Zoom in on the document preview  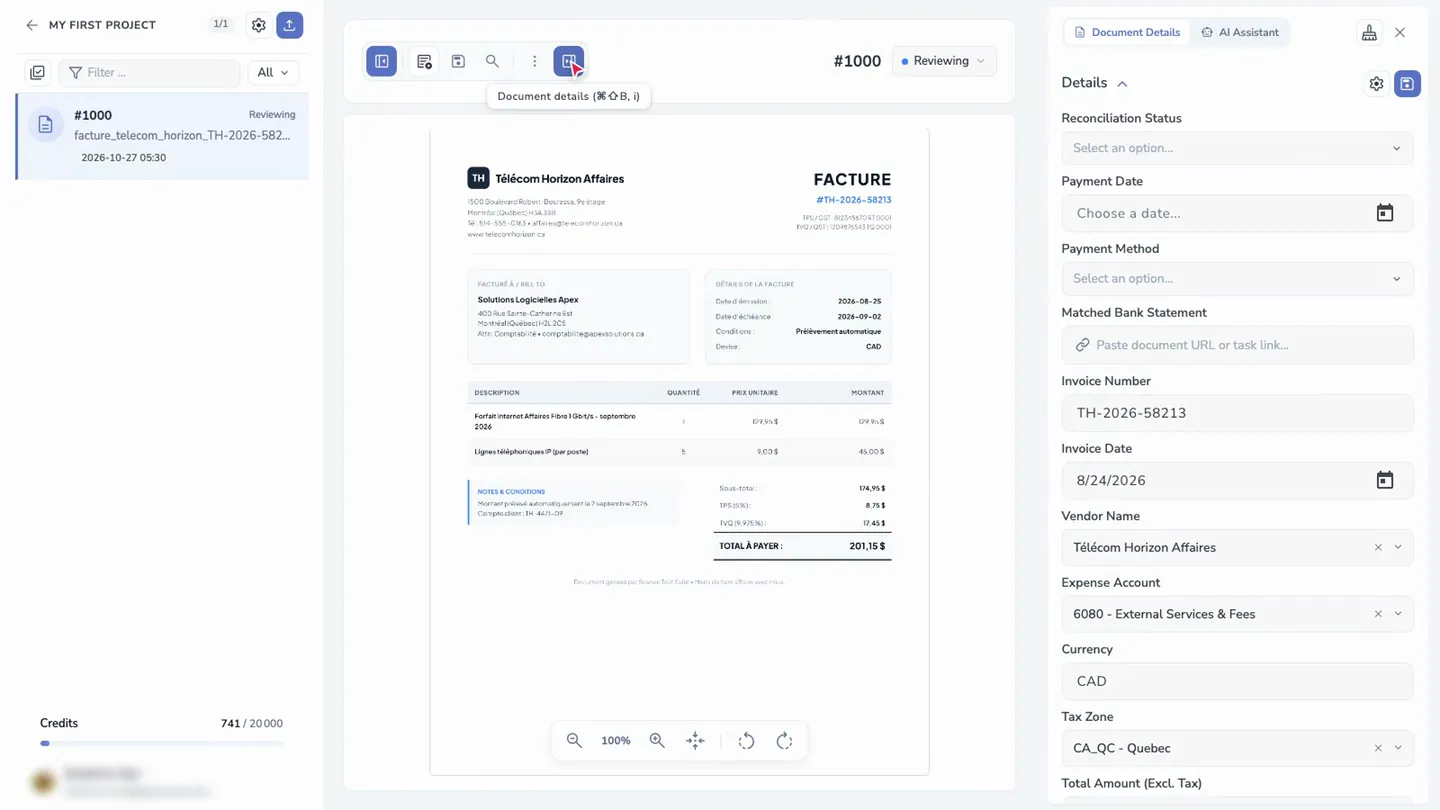pyautogui.click(x=657, y=741)
